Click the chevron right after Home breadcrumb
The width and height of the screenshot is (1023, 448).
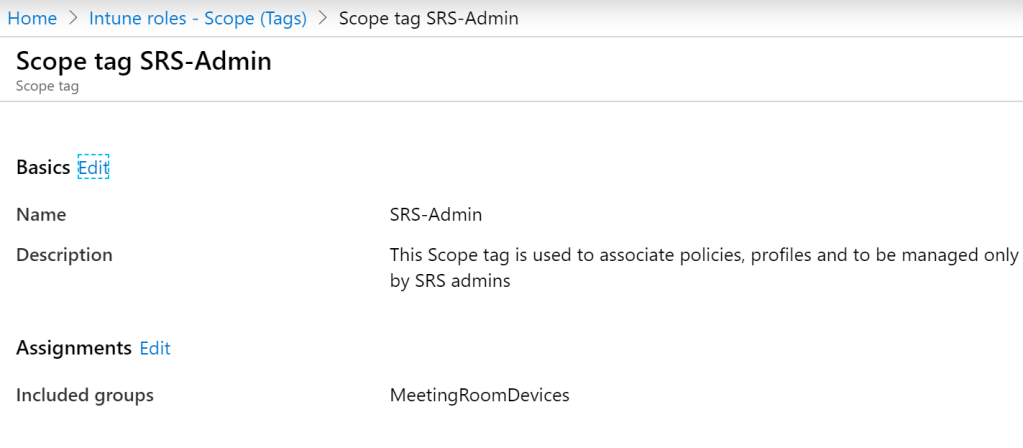[x=73, y=18]
